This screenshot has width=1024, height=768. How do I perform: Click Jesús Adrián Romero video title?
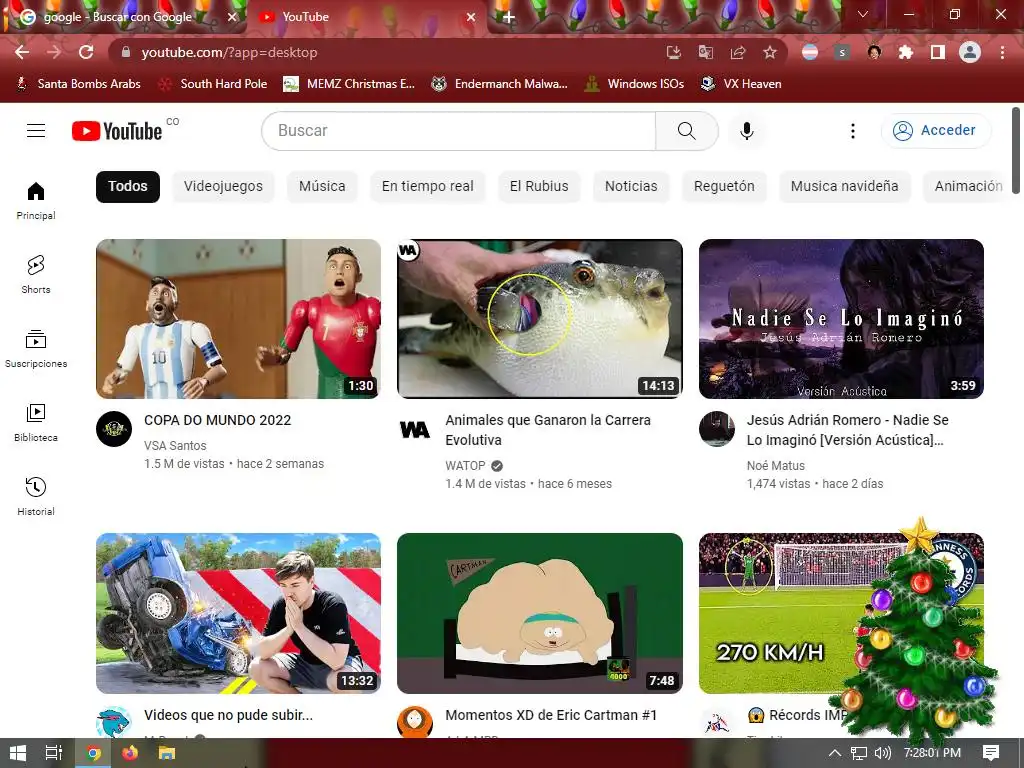point(848,430)
